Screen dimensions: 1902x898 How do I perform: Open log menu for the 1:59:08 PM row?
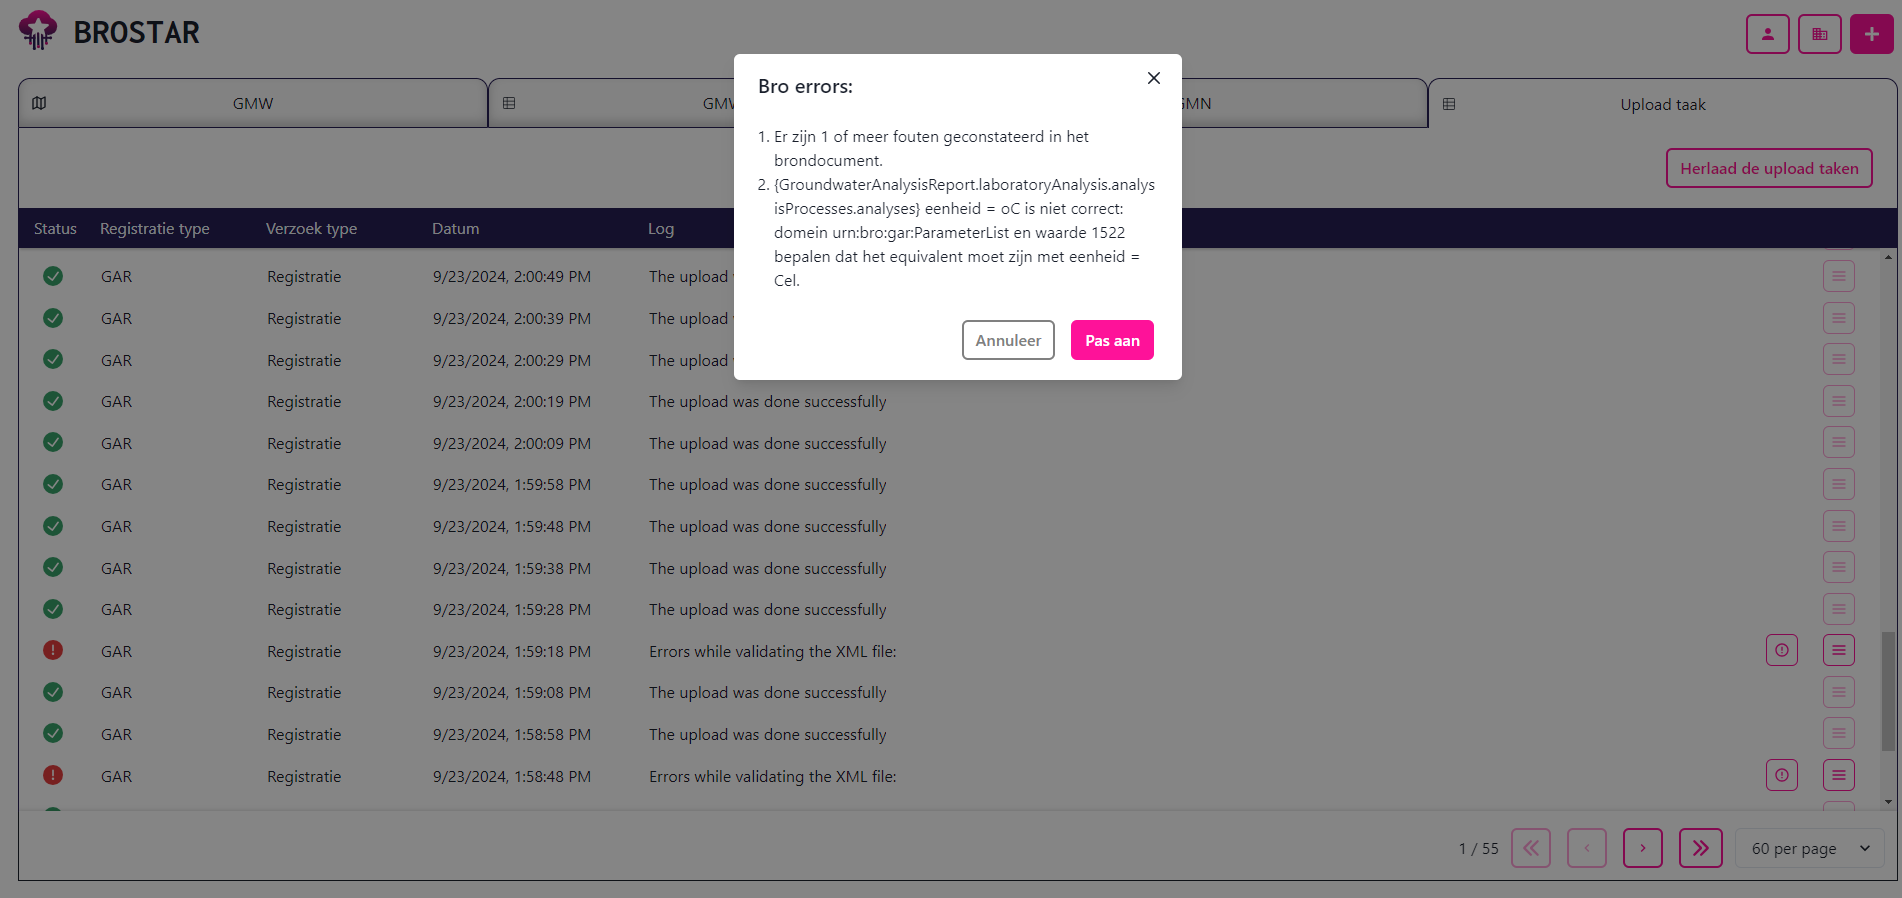click(x=1839, y=692)
